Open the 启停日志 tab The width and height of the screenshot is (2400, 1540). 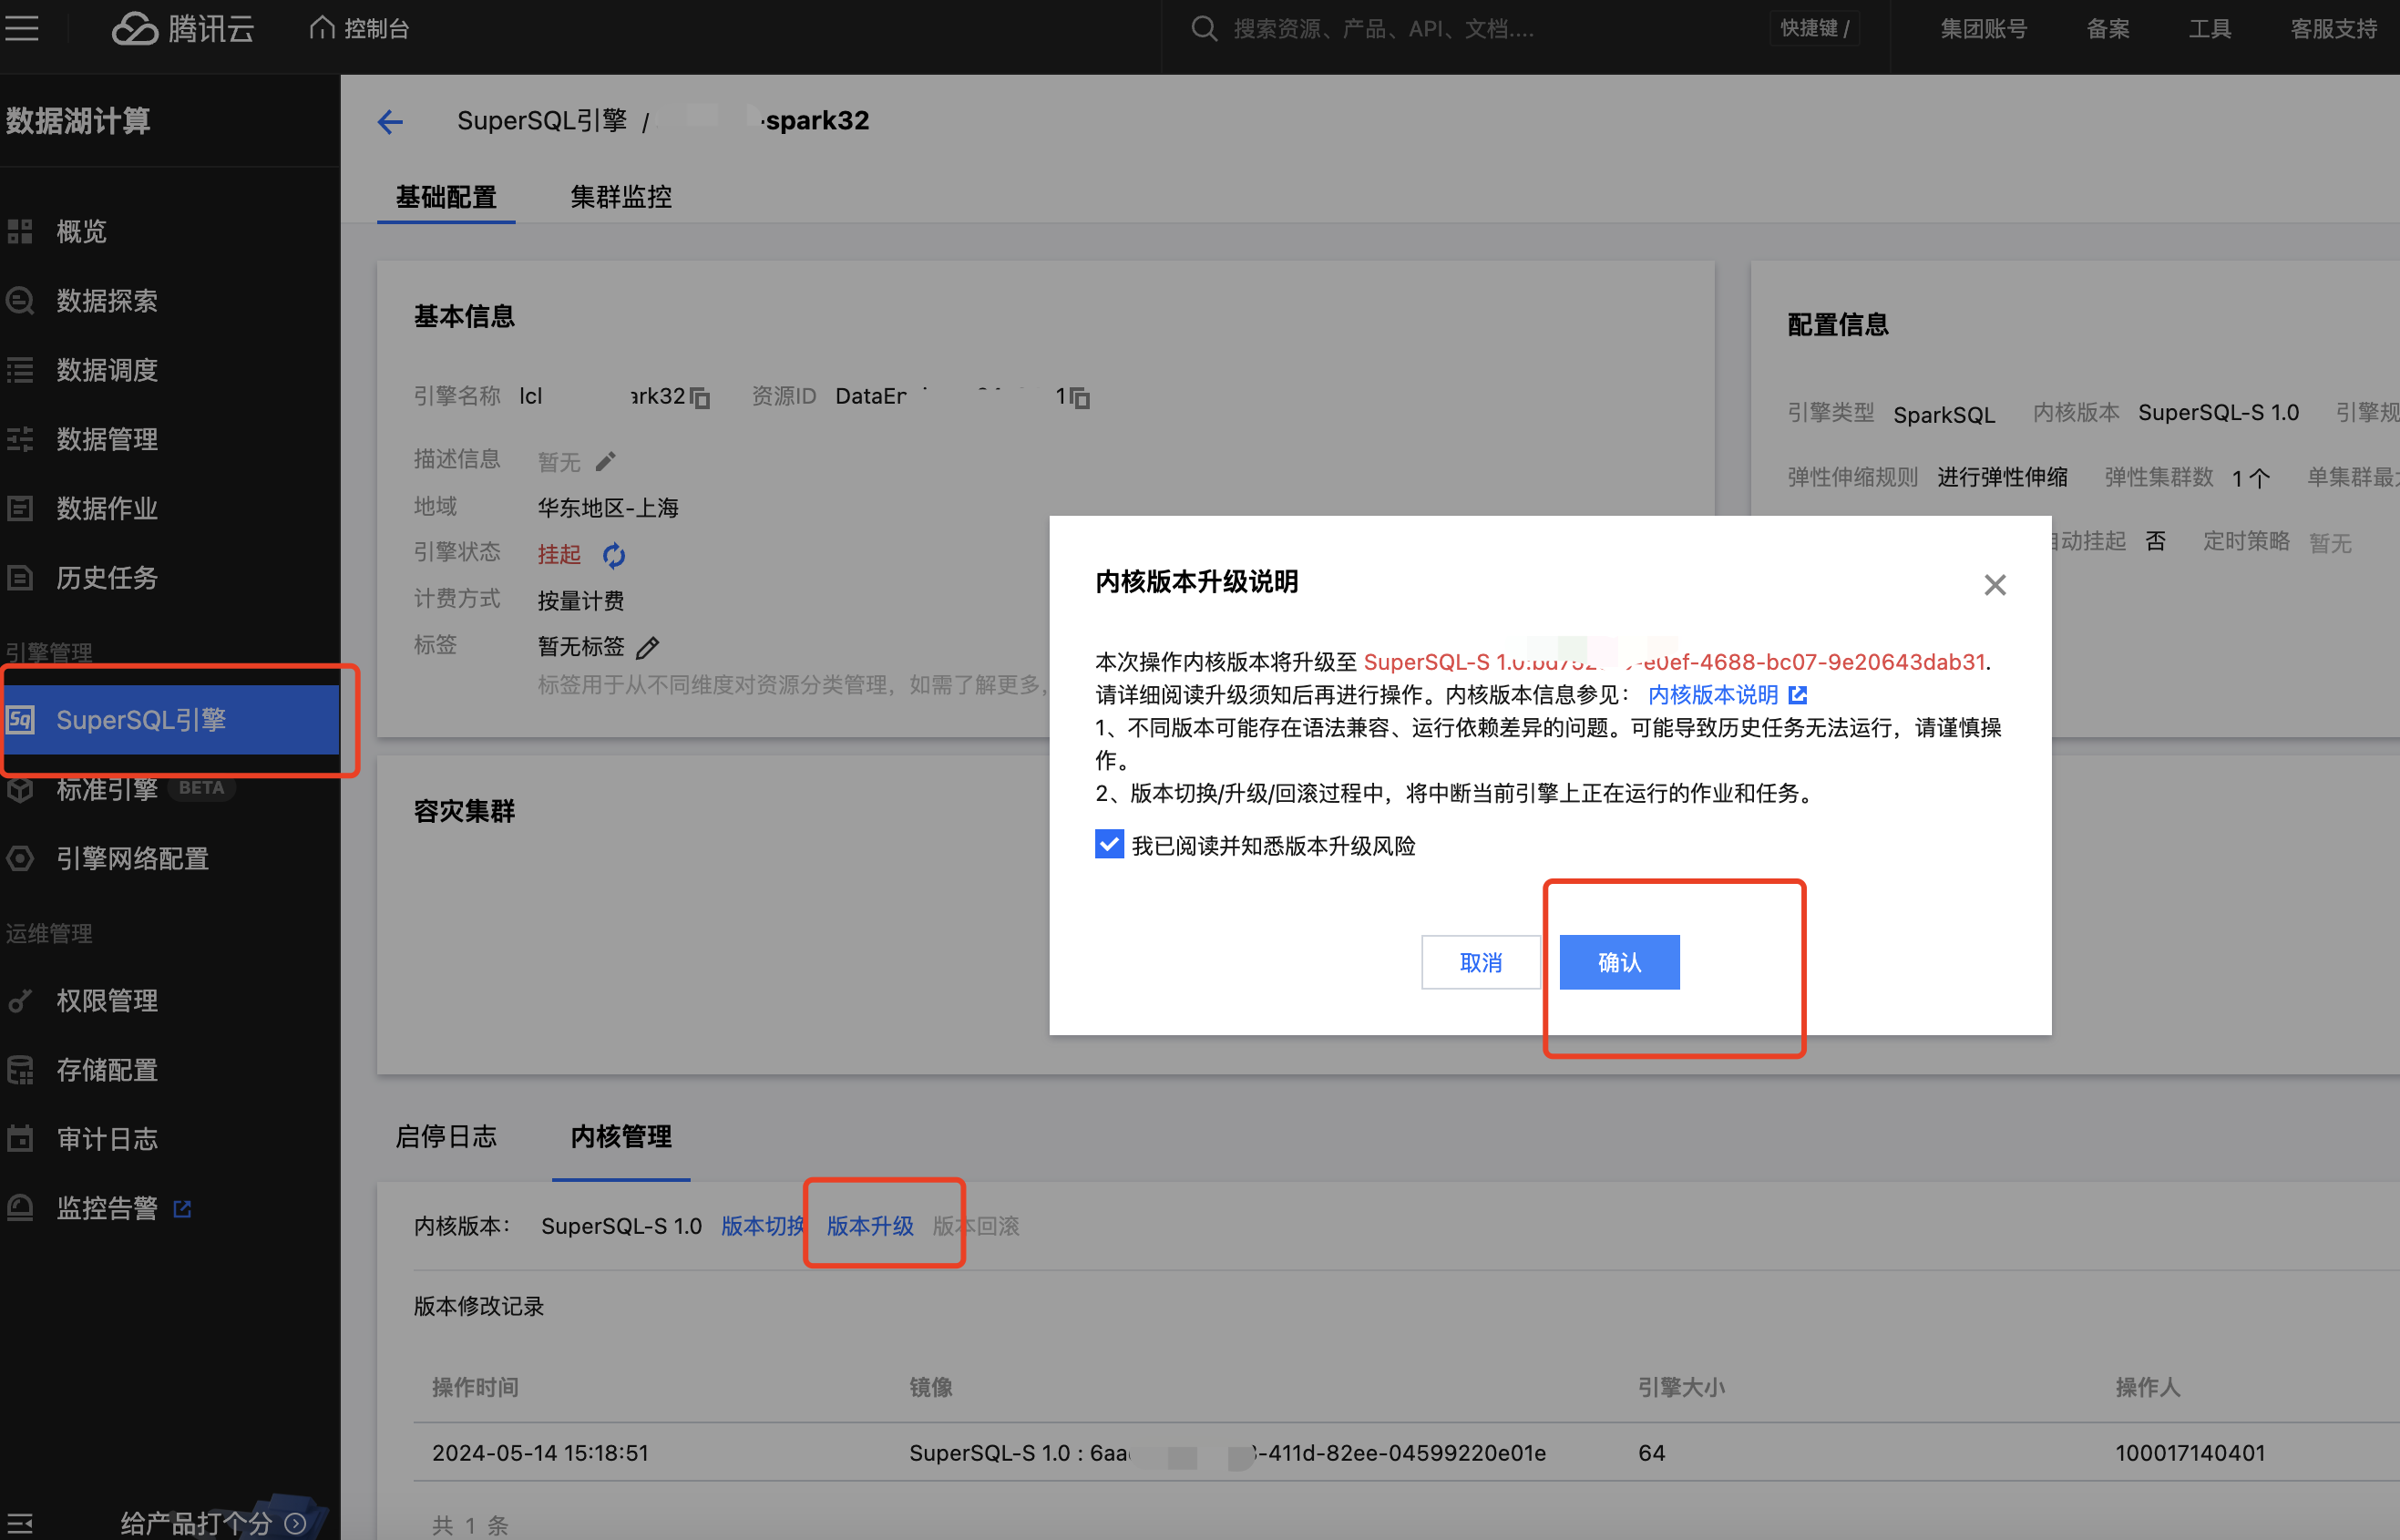coord(446,1136)
